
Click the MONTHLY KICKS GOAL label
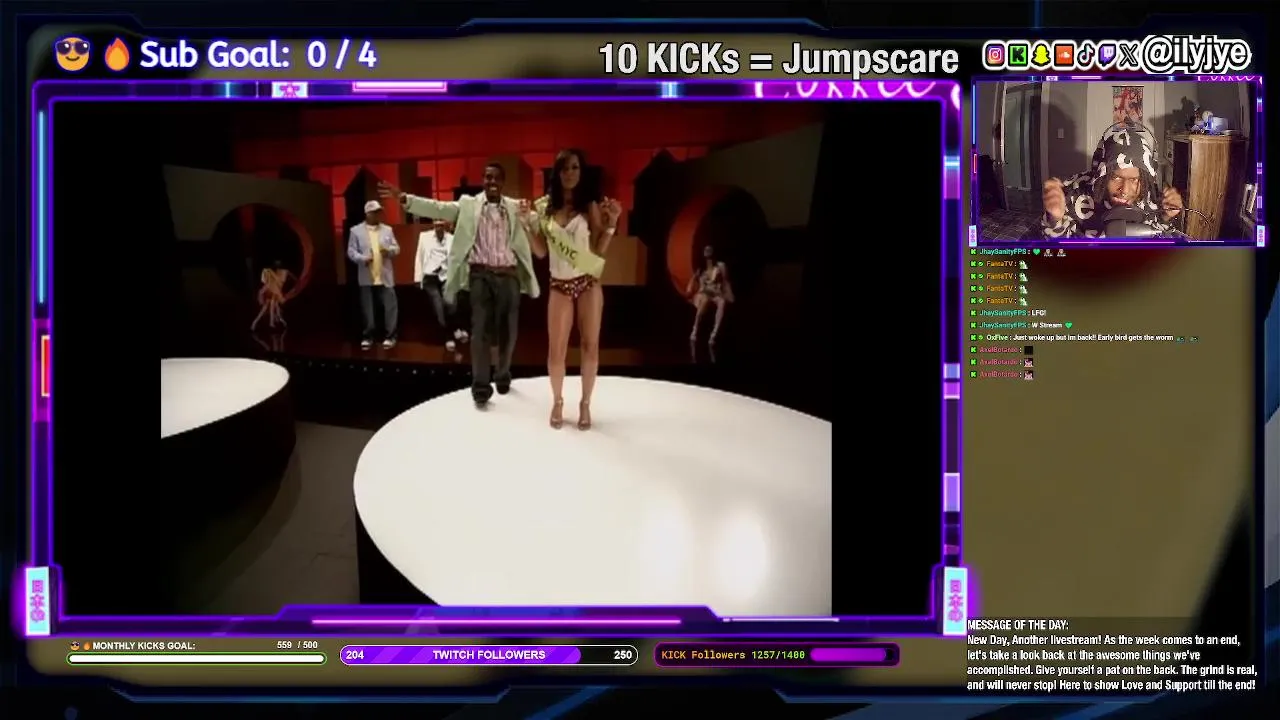144,646
